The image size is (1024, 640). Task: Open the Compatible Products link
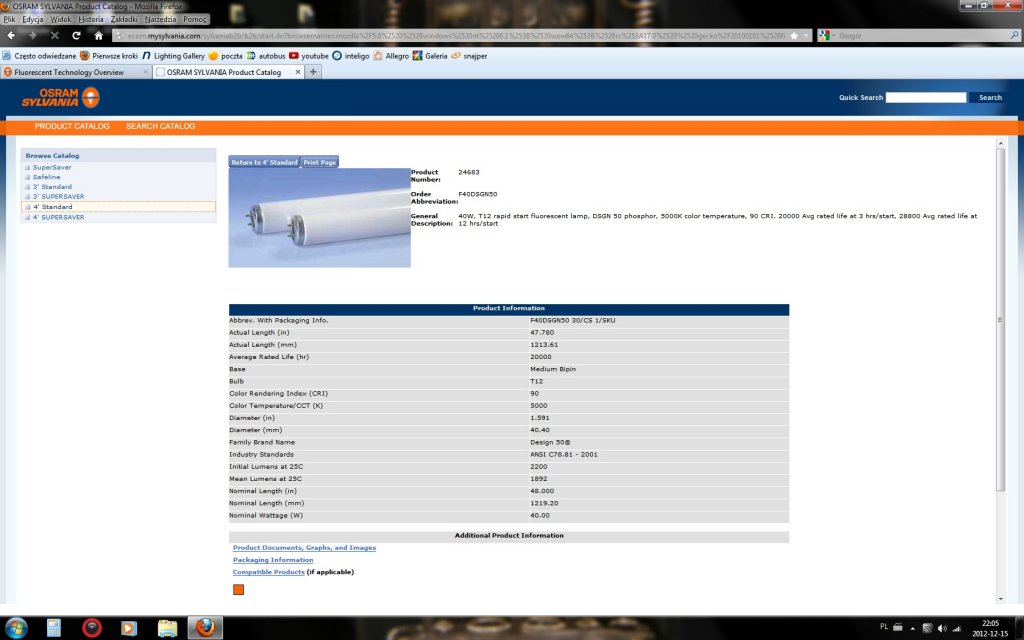(268, 572)
